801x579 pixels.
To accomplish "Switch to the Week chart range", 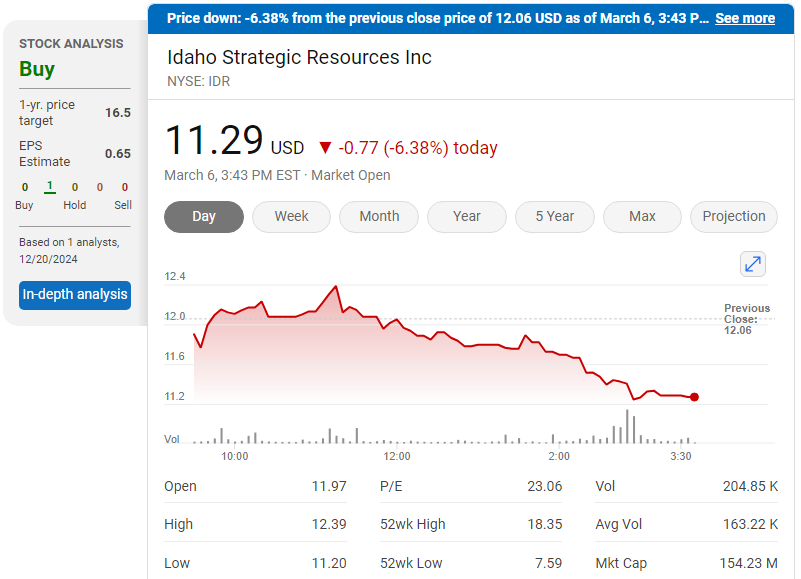I will (x=291, y=217).
